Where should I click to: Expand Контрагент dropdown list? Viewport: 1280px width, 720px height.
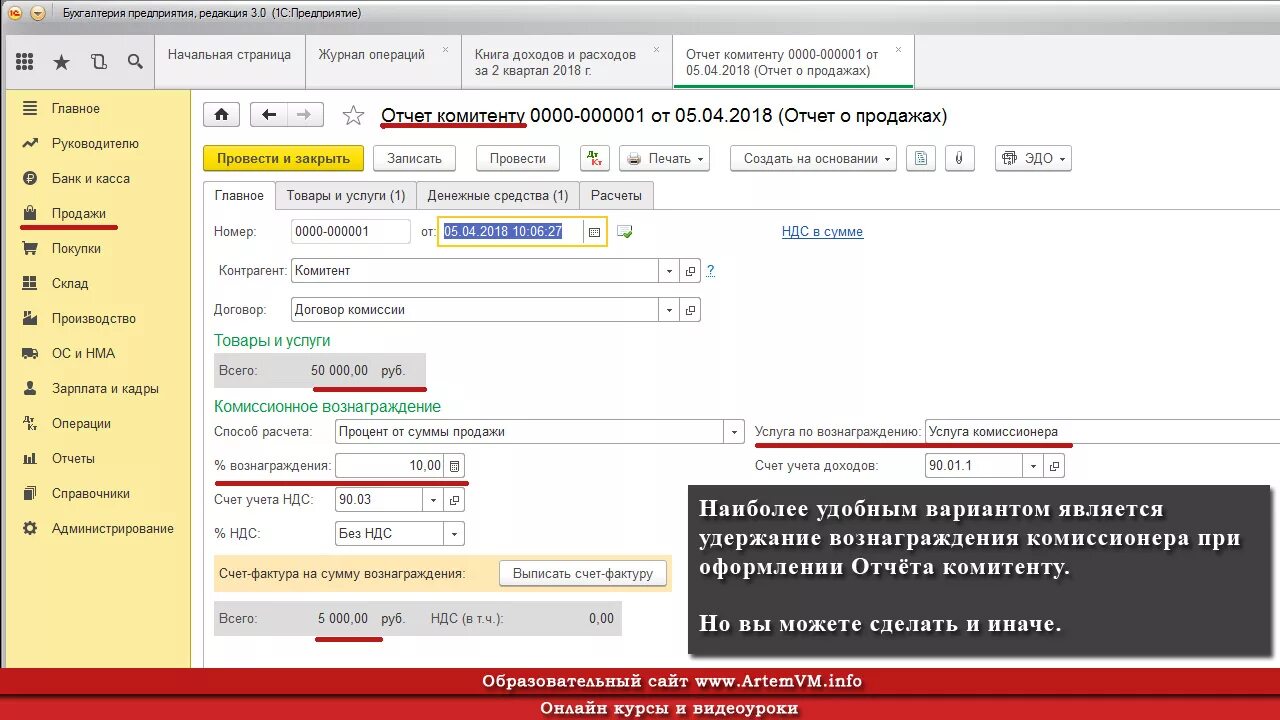[669, 271]
